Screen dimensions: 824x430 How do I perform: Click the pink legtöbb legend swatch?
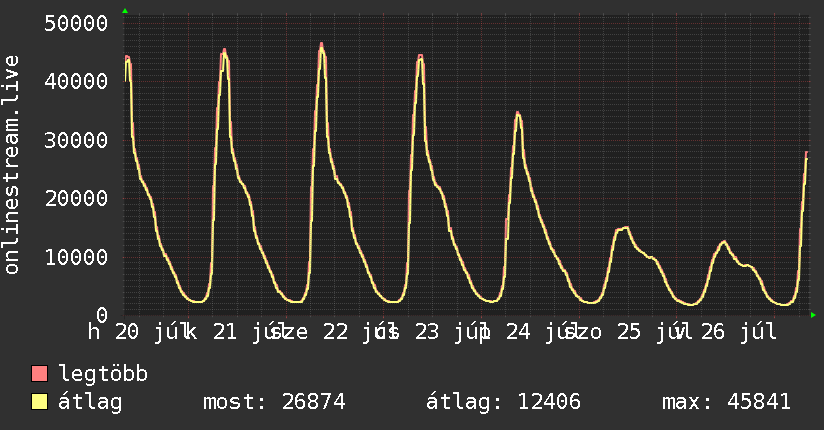[x=39, y=373]
